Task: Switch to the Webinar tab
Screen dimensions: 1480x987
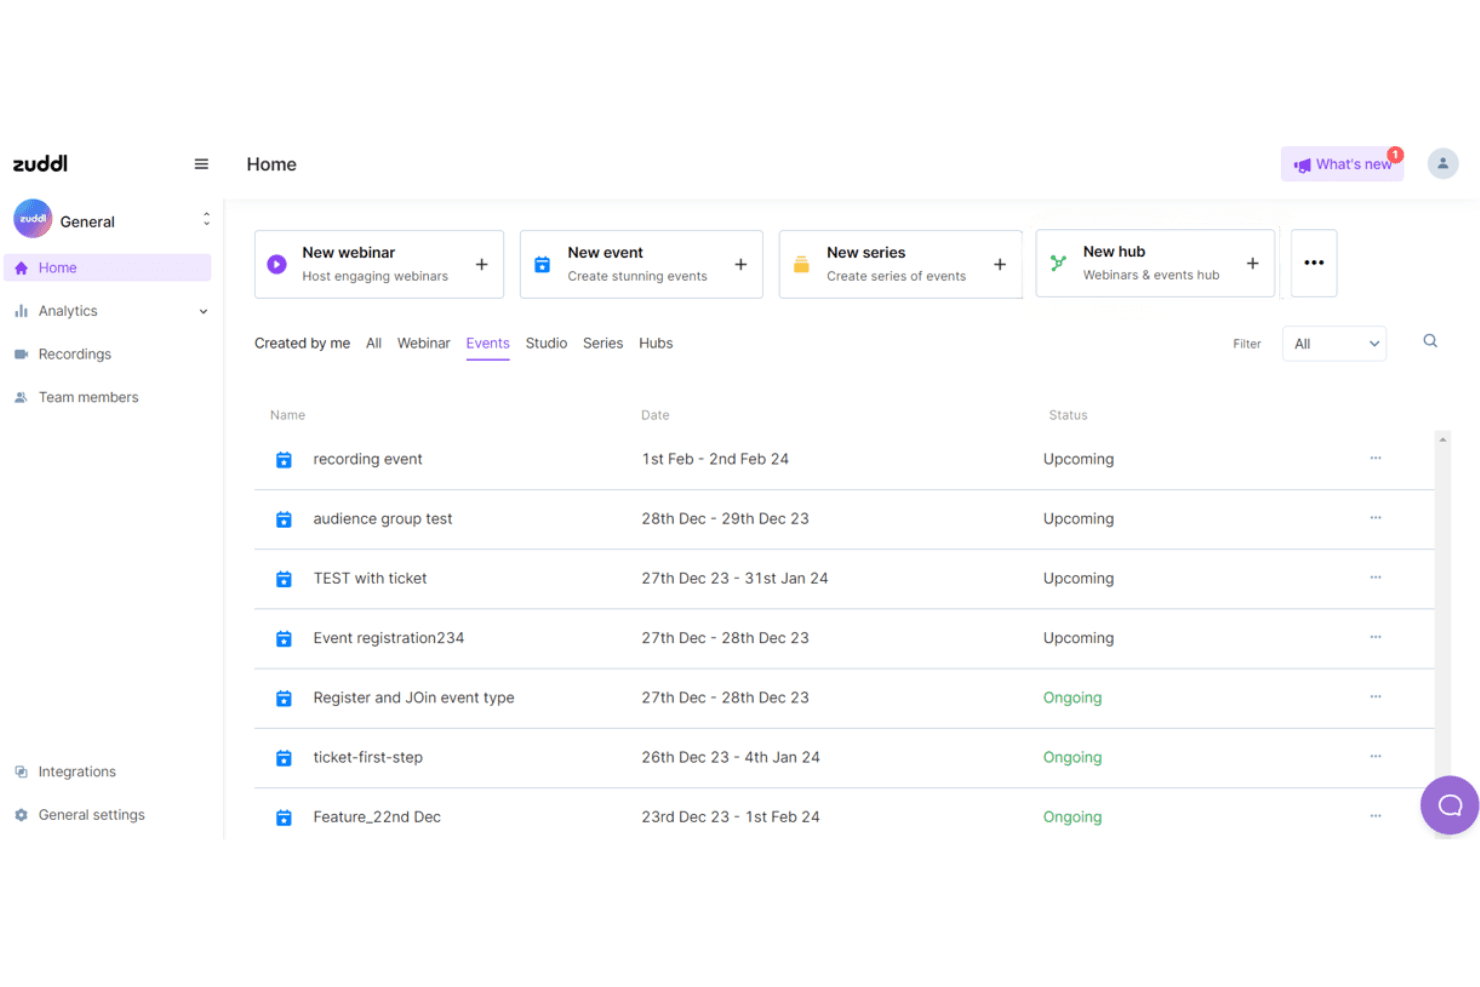Action: point(423,343)
